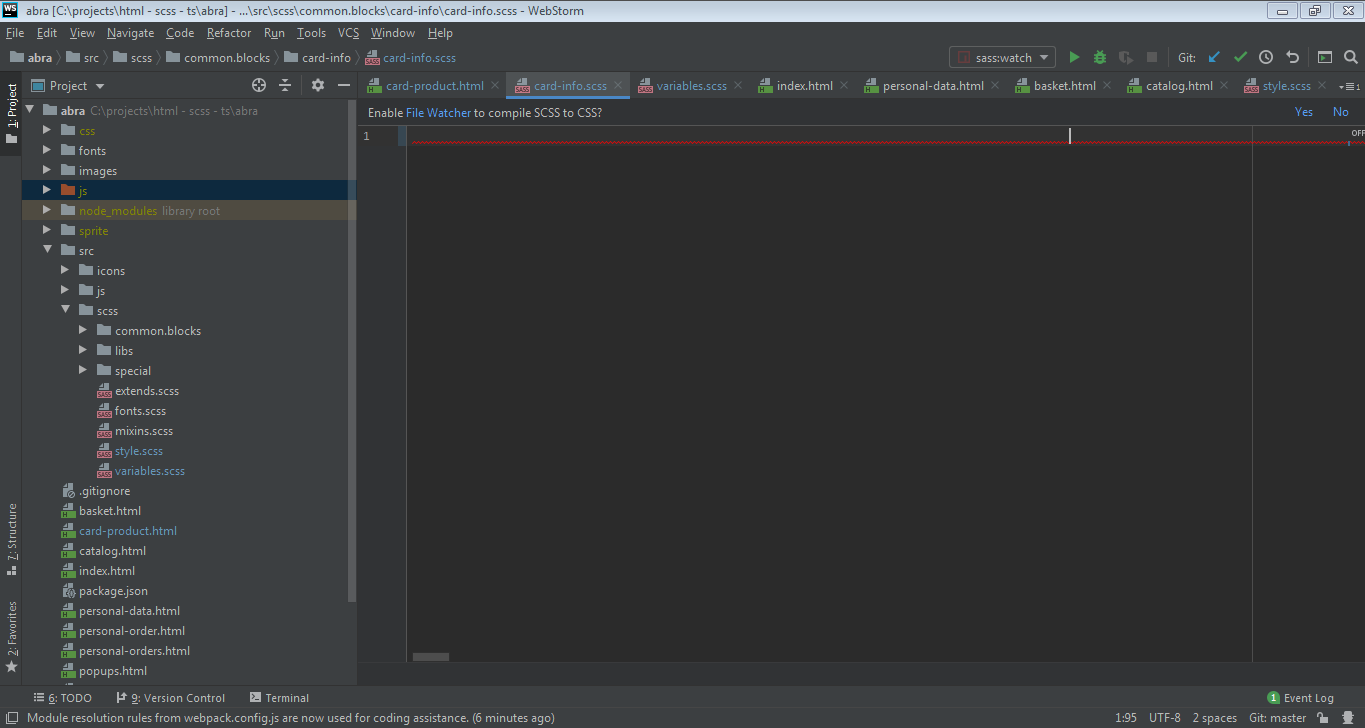Screen dimensions: 1365x728
Task: Open Run Anything window icon
Action: 1325,58
